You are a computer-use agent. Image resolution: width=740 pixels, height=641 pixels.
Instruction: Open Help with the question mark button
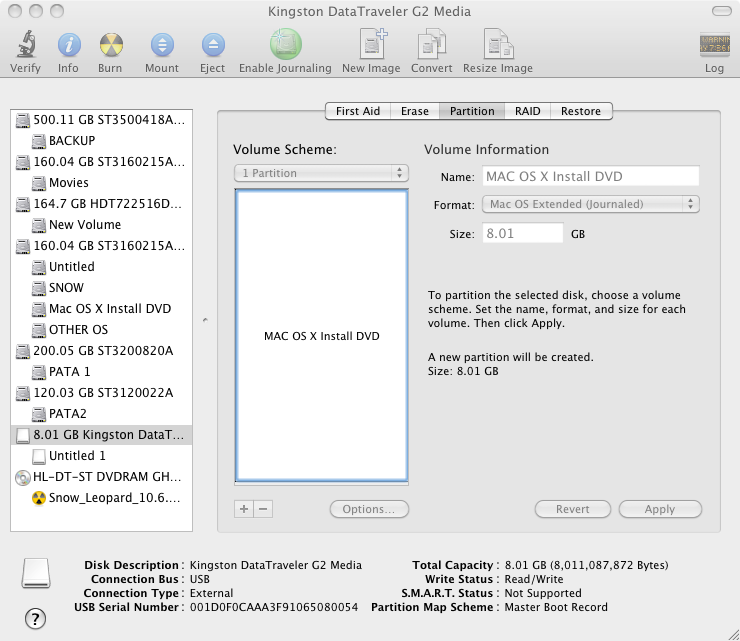(x=35, y=619)
